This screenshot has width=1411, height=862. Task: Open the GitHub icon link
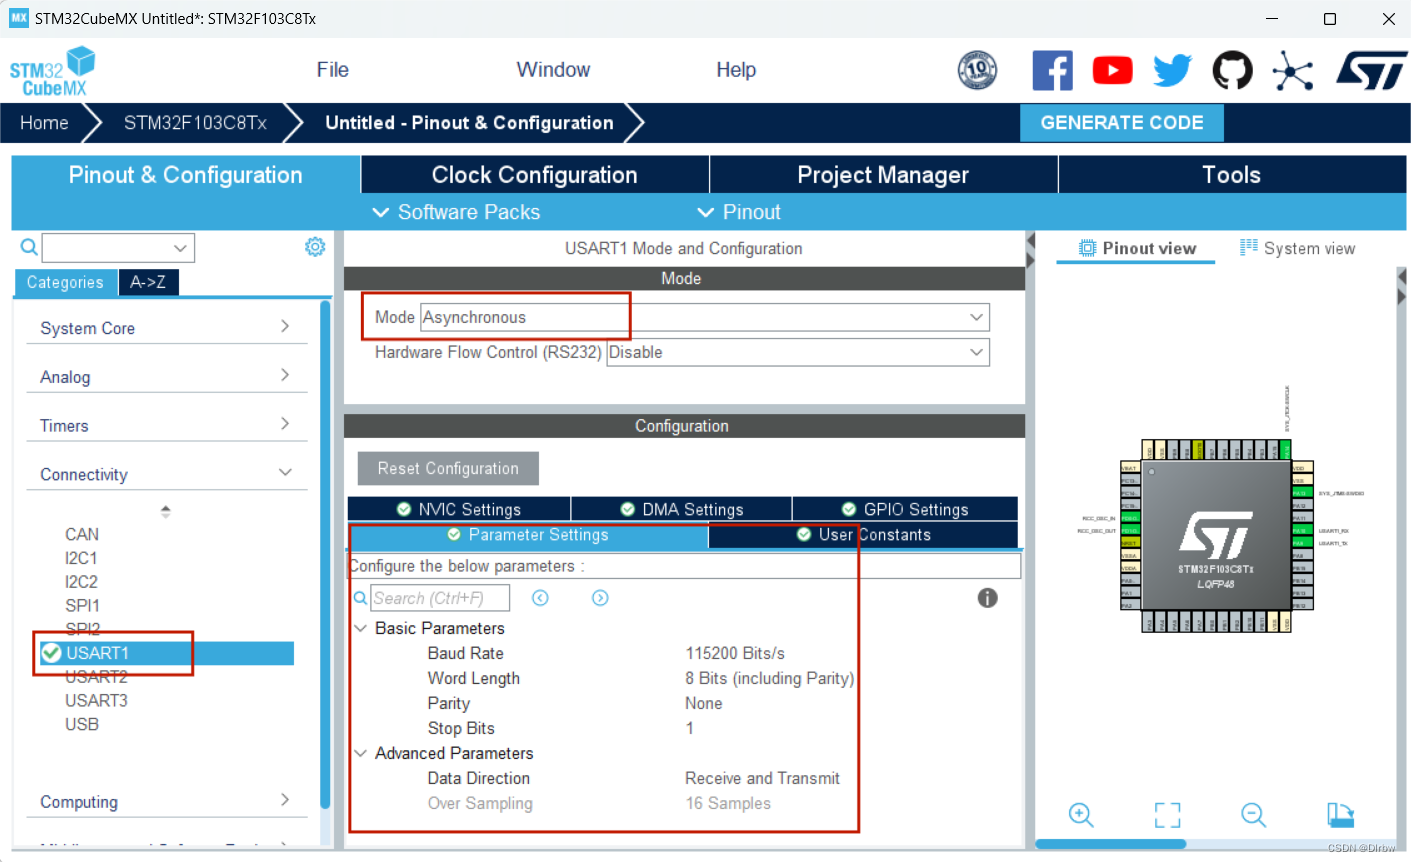[1232, 70]
